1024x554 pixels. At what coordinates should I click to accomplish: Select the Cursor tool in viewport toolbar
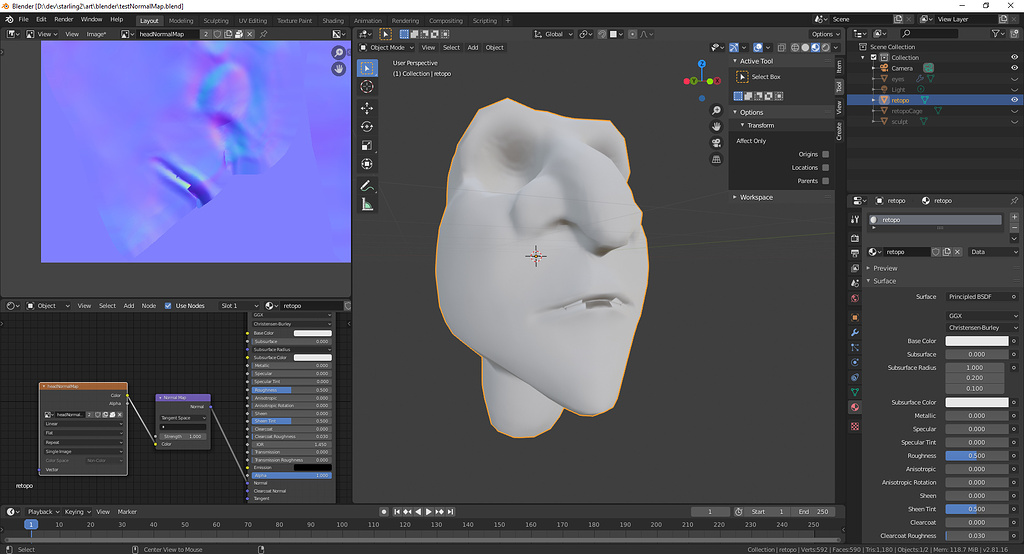pos(367,87)
